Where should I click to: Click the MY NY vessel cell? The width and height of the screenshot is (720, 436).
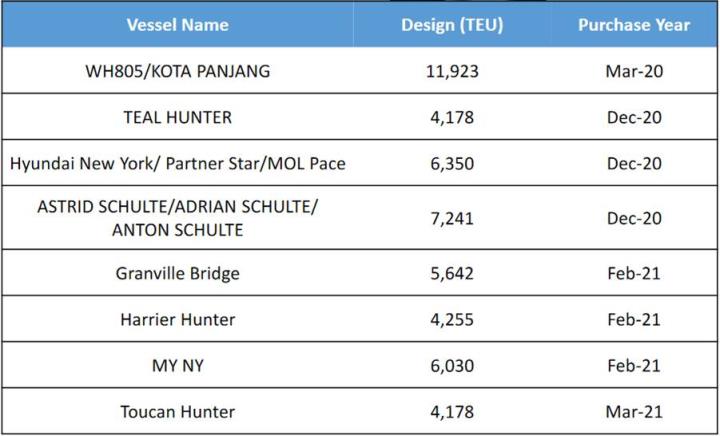[177, 366]
